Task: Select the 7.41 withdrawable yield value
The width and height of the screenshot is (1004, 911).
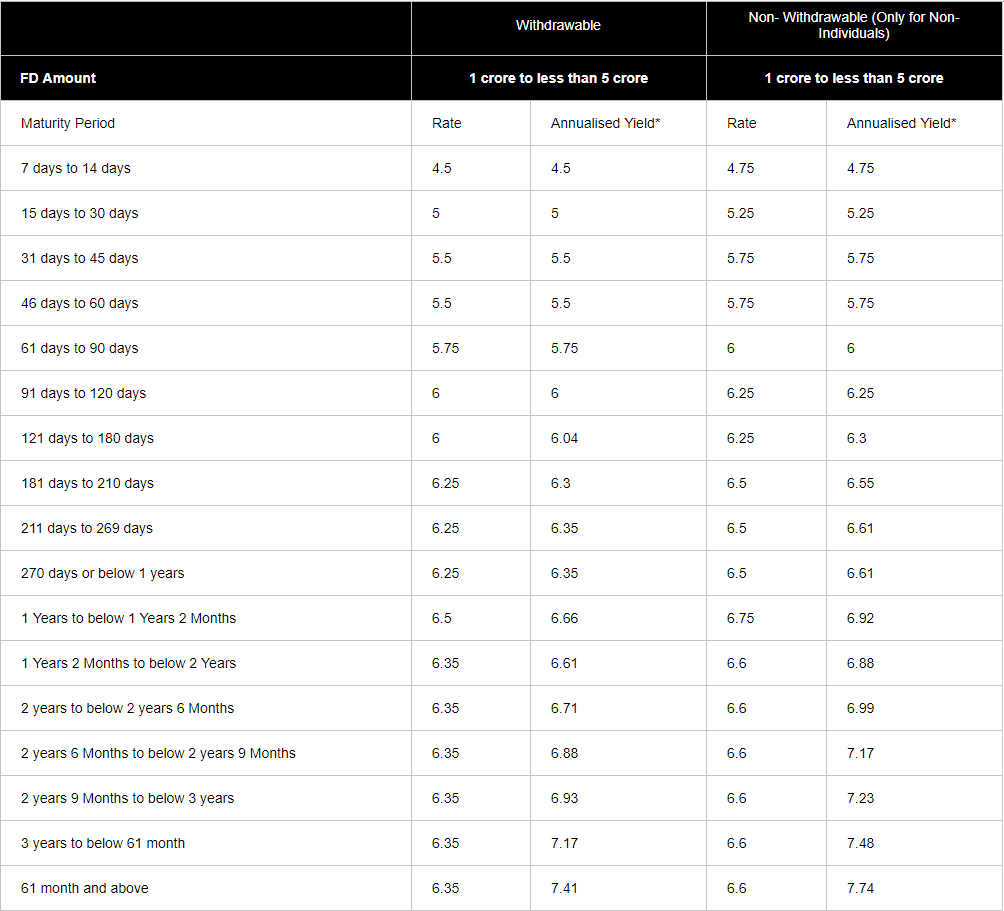Action: click(564, 889)
